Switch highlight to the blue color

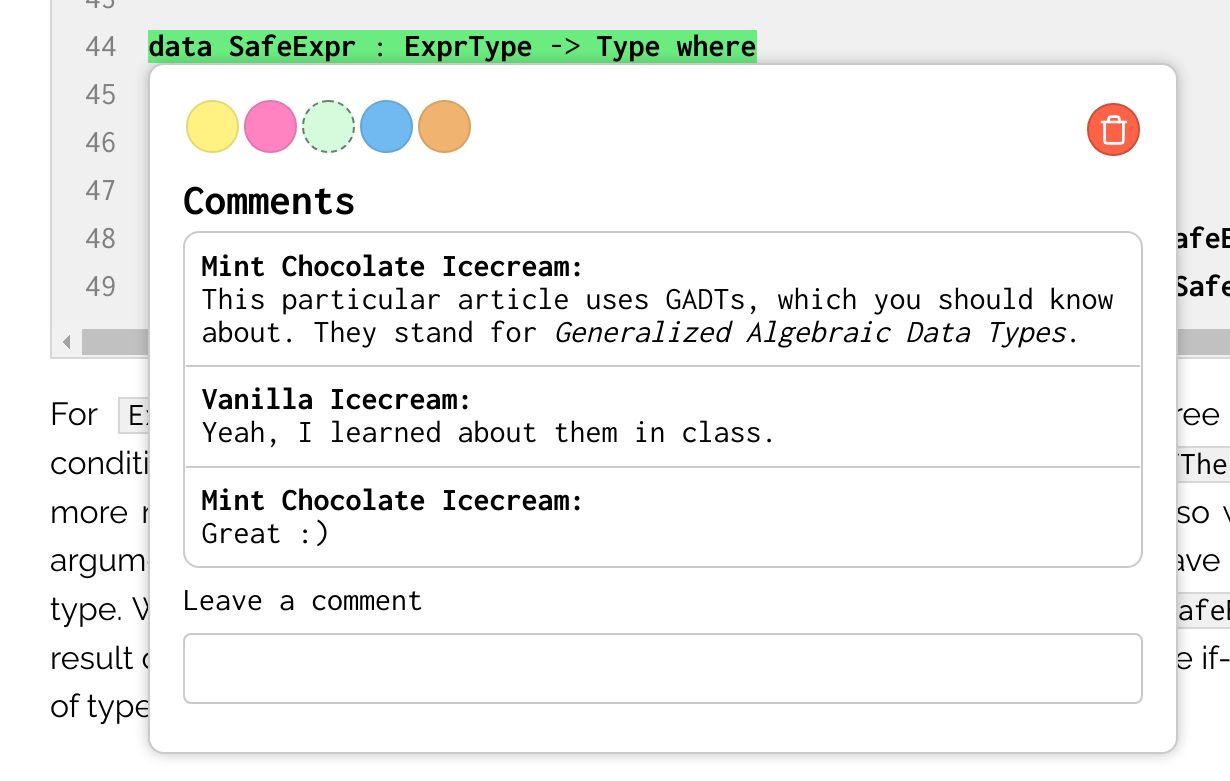[x=386, y=127]
